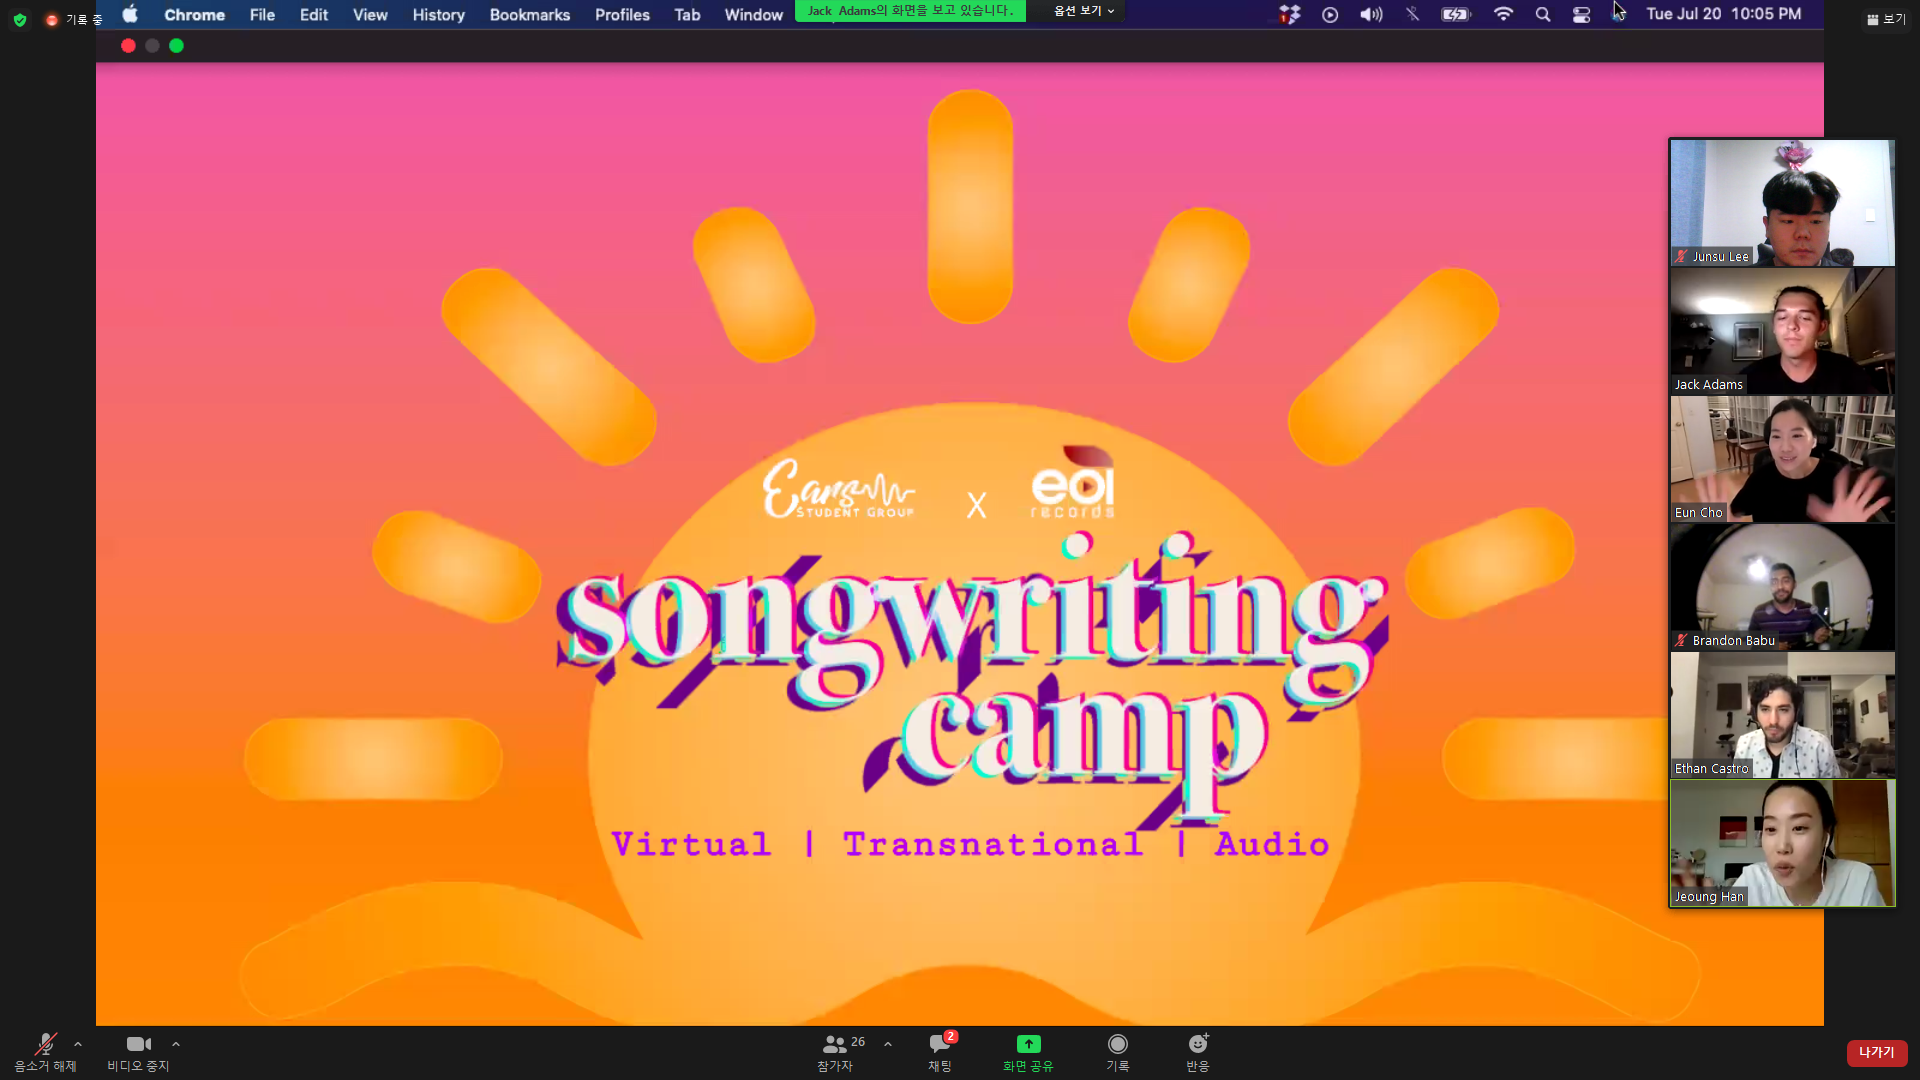Select Ethan Castro video thumbnail
The height and width of the screenshot is (1080, 1920).
click(1782, 715)
